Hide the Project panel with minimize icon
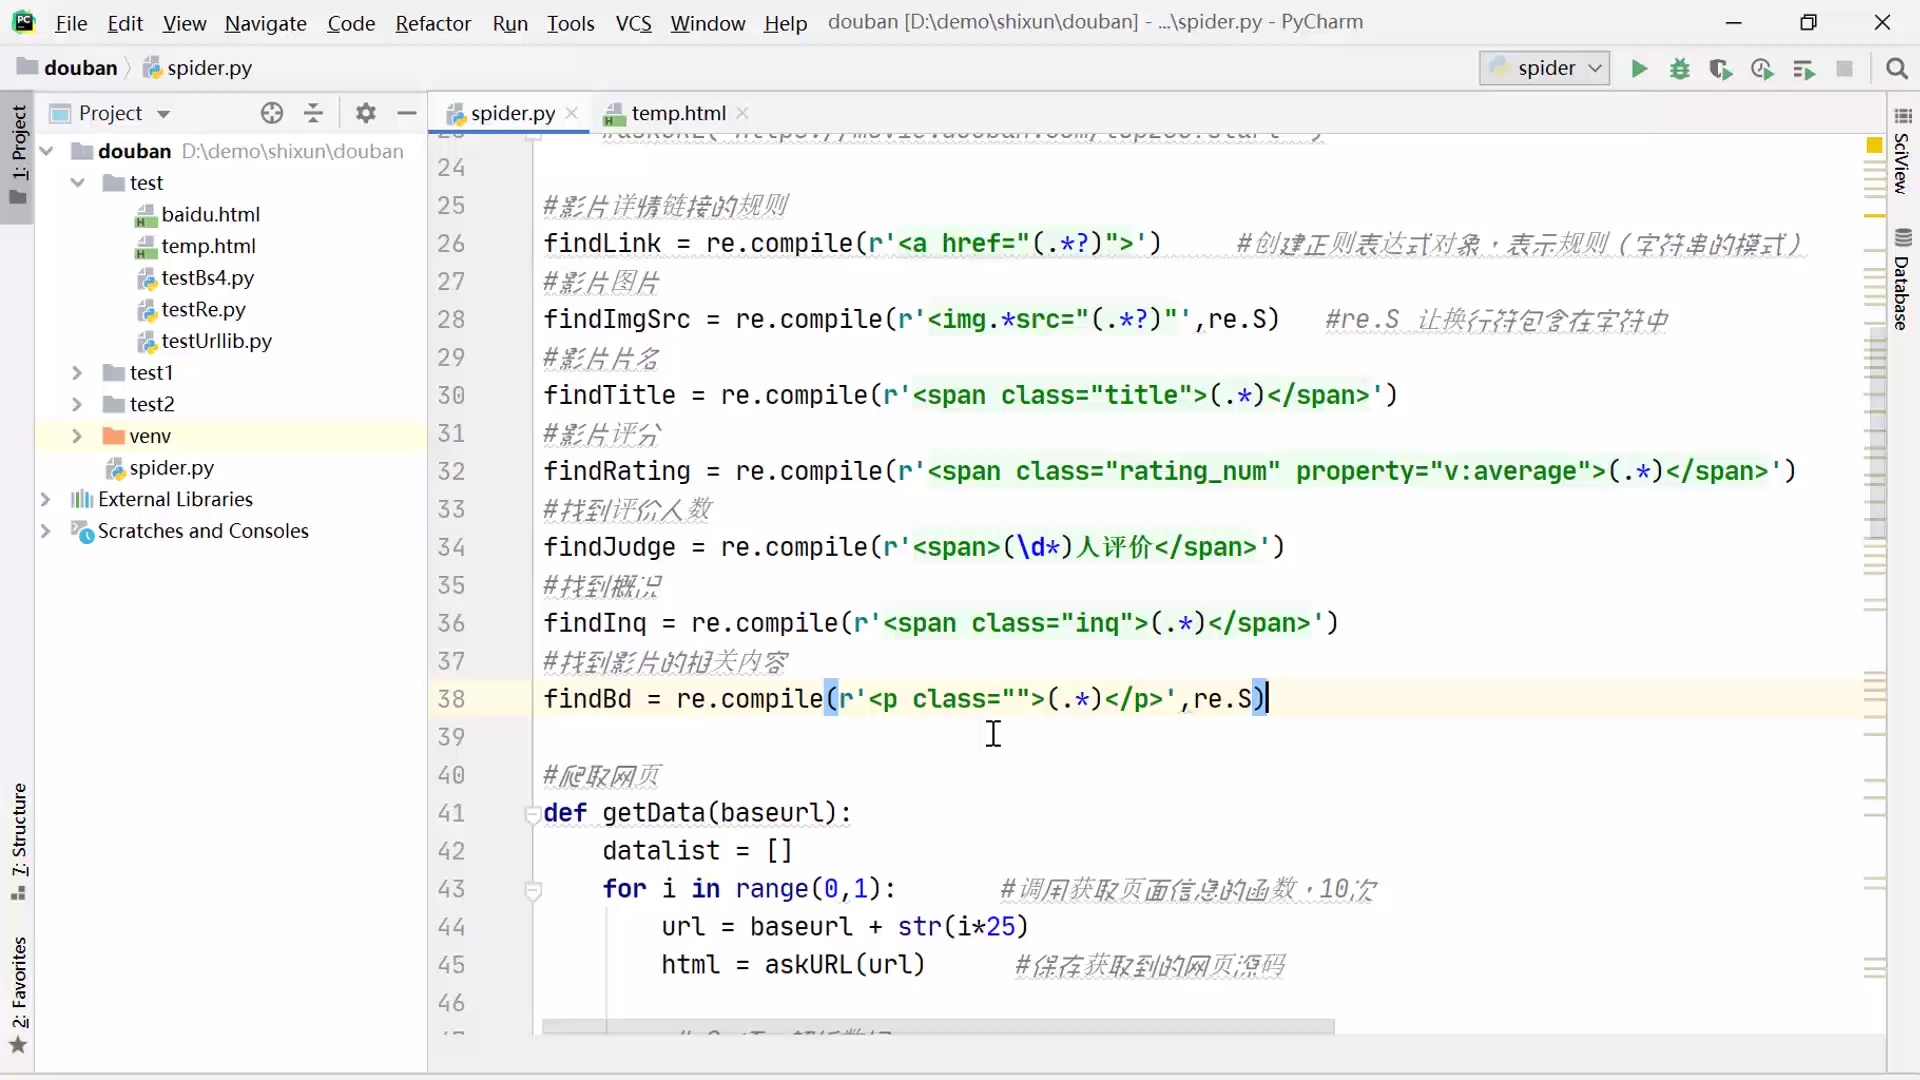 405,113
